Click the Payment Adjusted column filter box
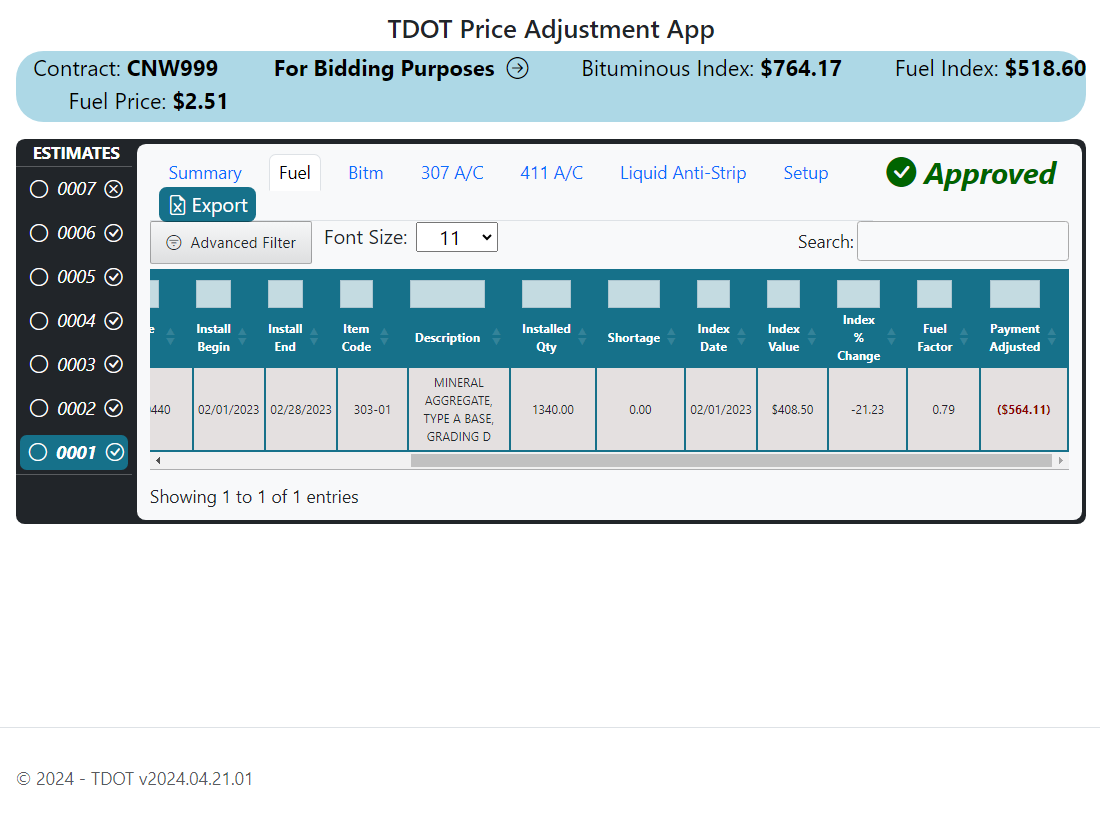Image resolution: width=1100 pixels, height=826 pixels. (x=1014, y=294)
